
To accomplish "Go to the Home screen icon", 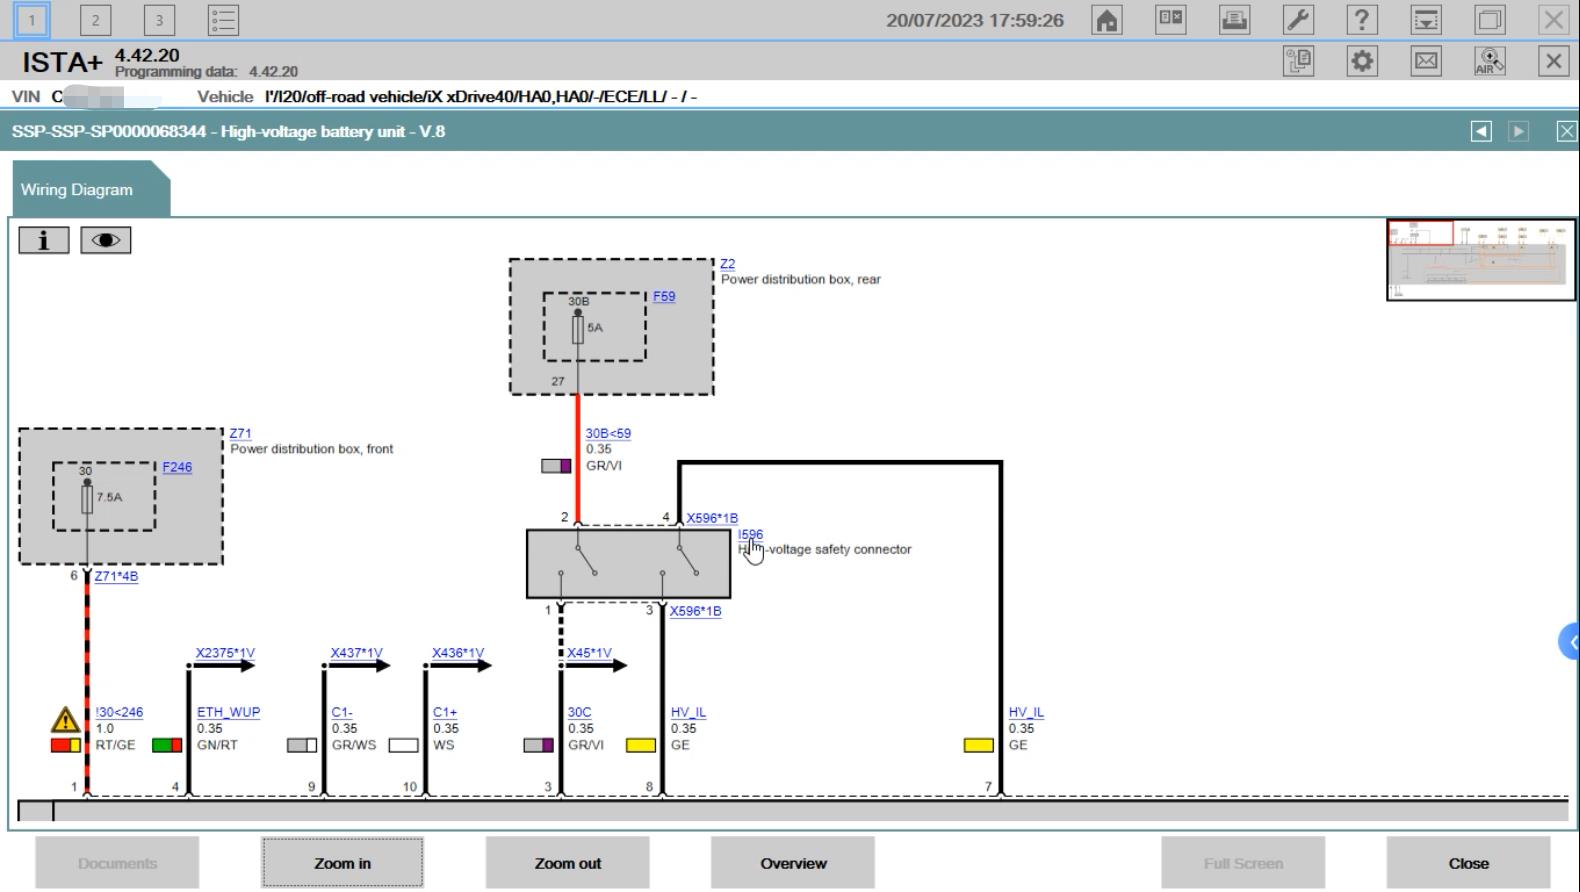I will coord(1107,20).
